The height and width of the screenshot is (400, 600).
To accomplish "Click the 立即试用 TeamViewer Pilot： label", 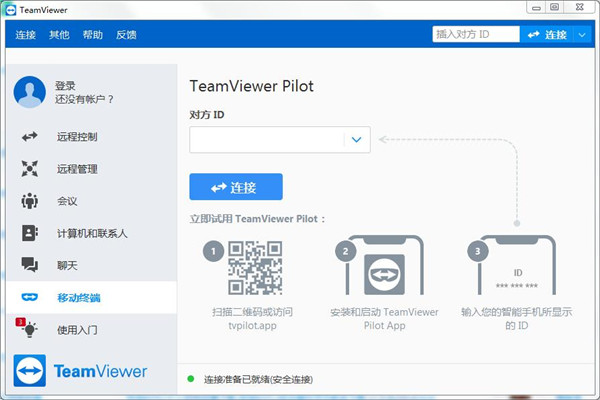I will [258, 219].
